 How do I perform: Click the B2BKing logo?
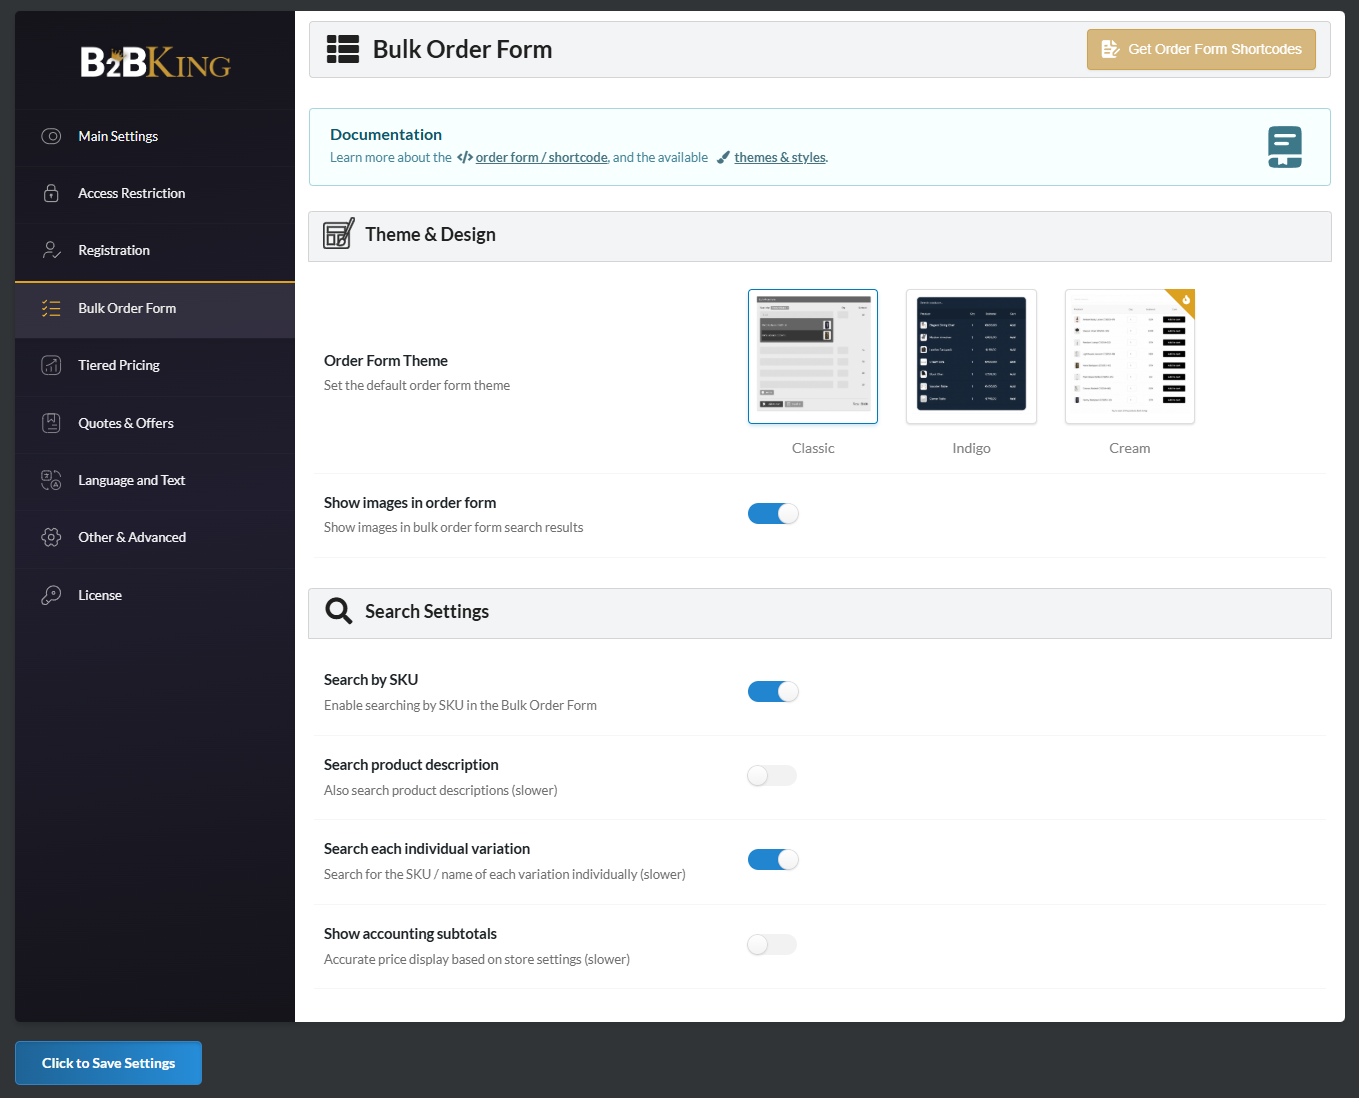coord(155,63)
